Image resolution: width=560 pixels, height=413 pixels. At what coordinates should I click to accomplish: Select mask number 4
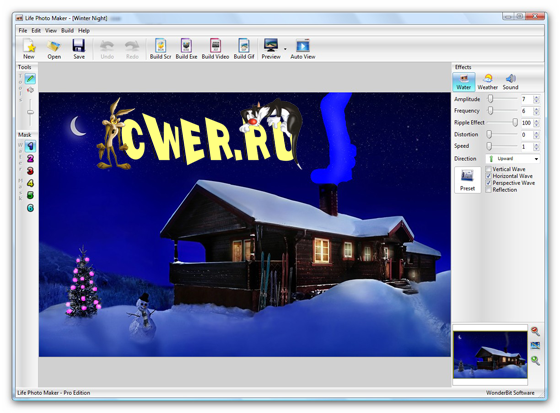click(x=30, y=183)
